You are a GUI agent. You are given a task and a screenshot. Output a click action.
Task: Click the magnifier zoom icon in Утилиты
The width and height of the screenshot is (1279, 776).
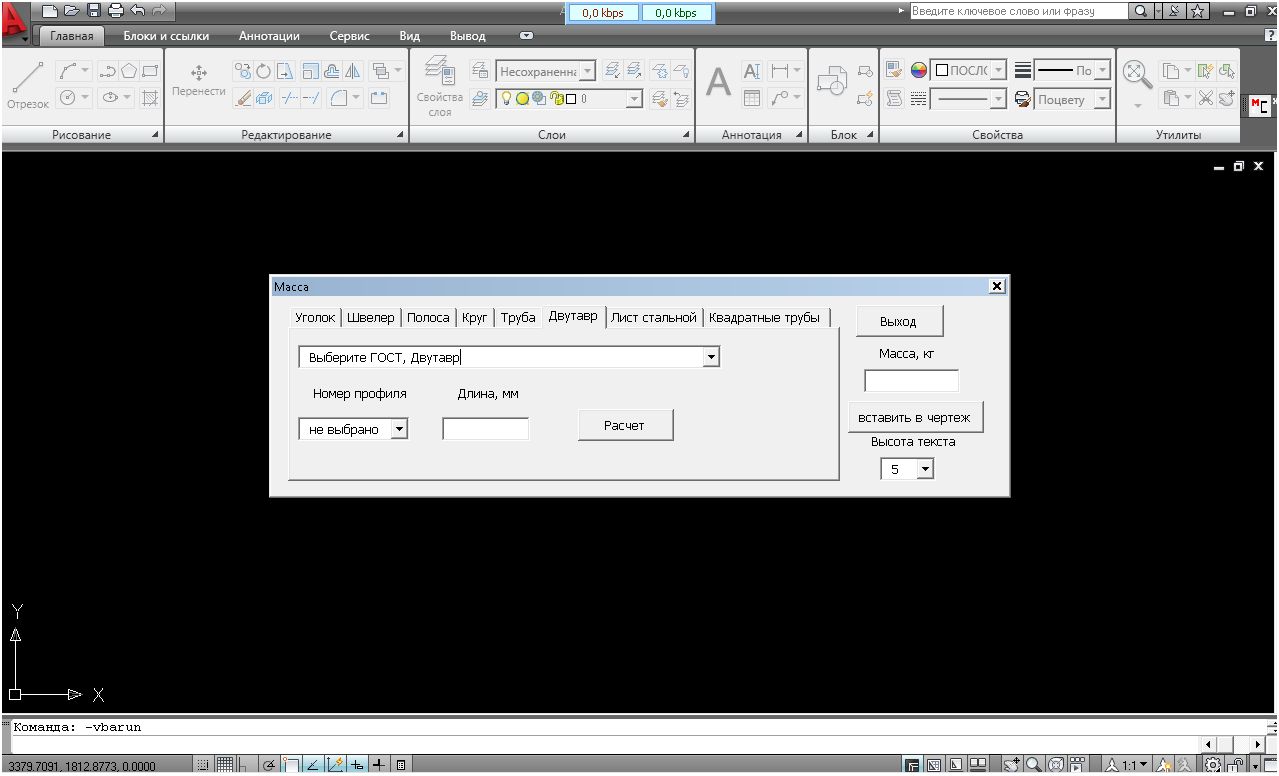pos(1136,74)
